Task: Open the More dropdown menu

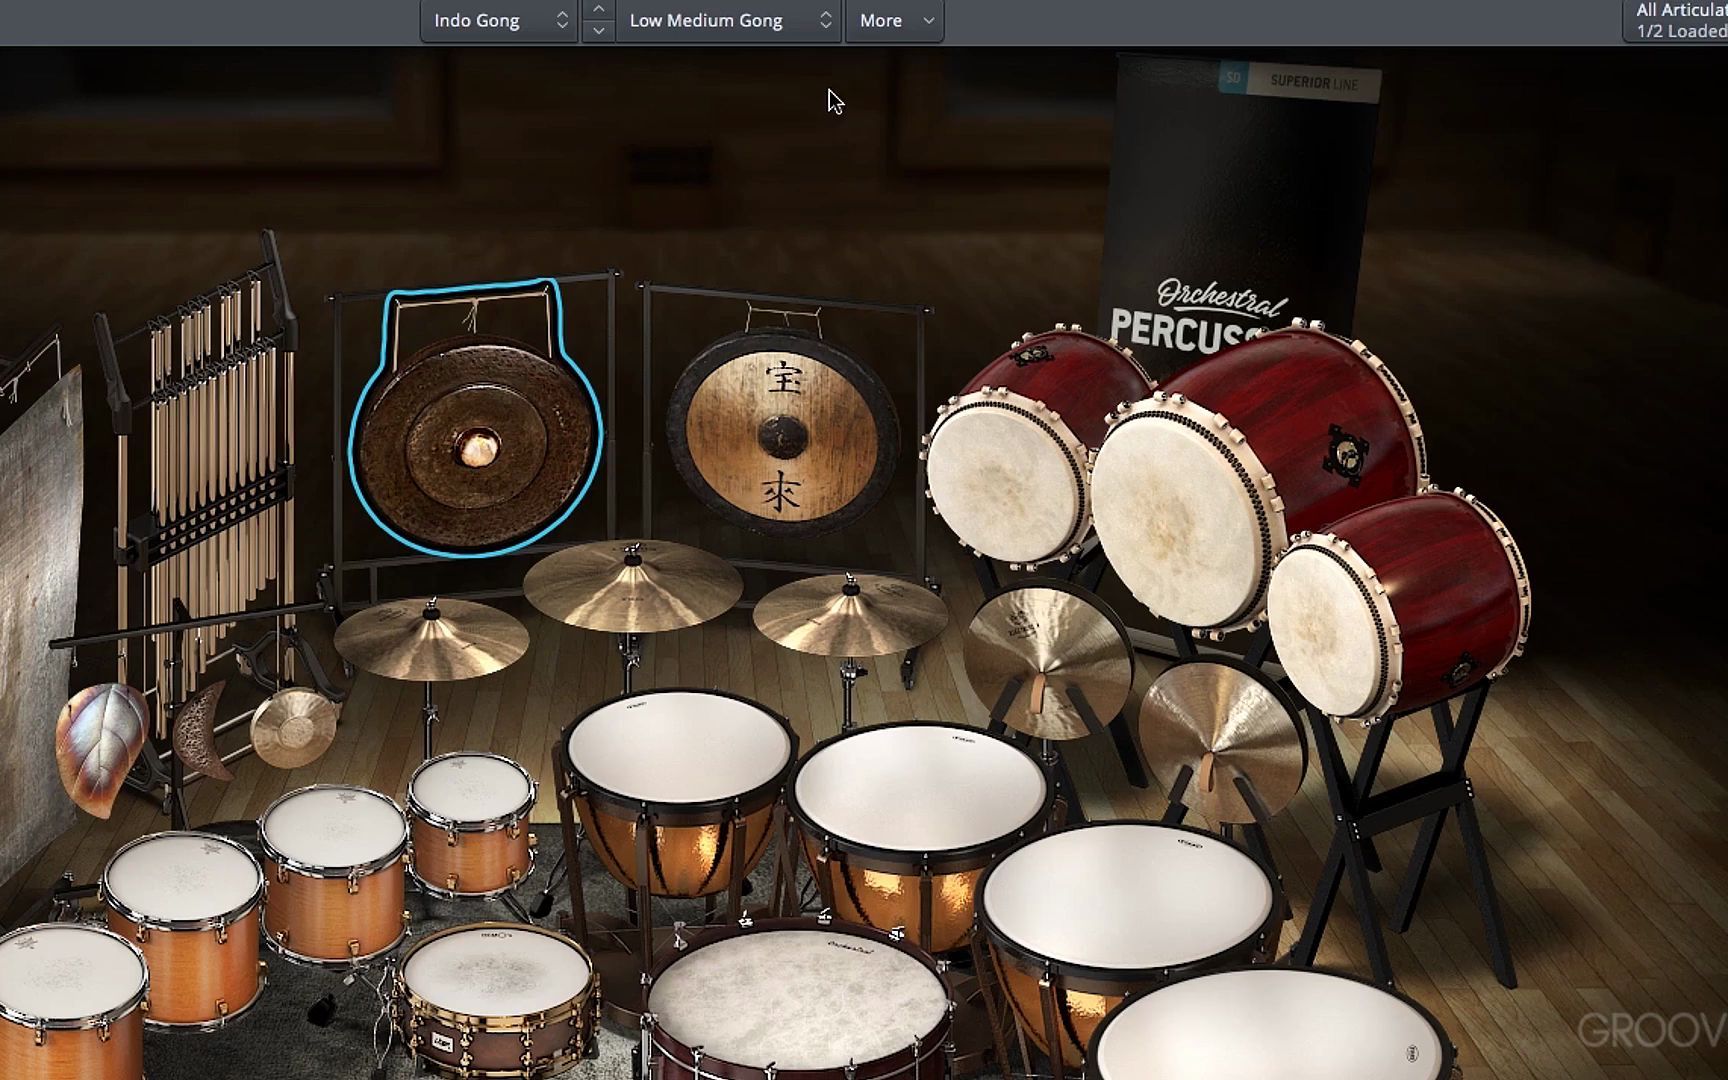Action: click(893, 20)
